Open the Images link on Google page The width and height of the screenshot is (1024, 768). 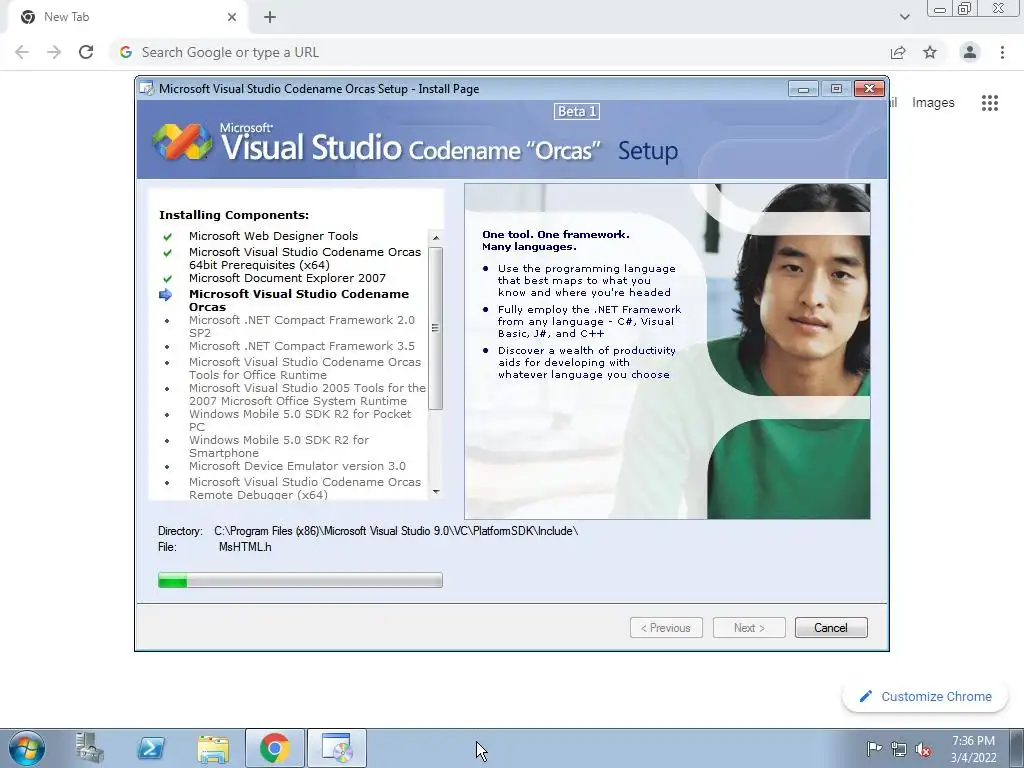[933, 103]
